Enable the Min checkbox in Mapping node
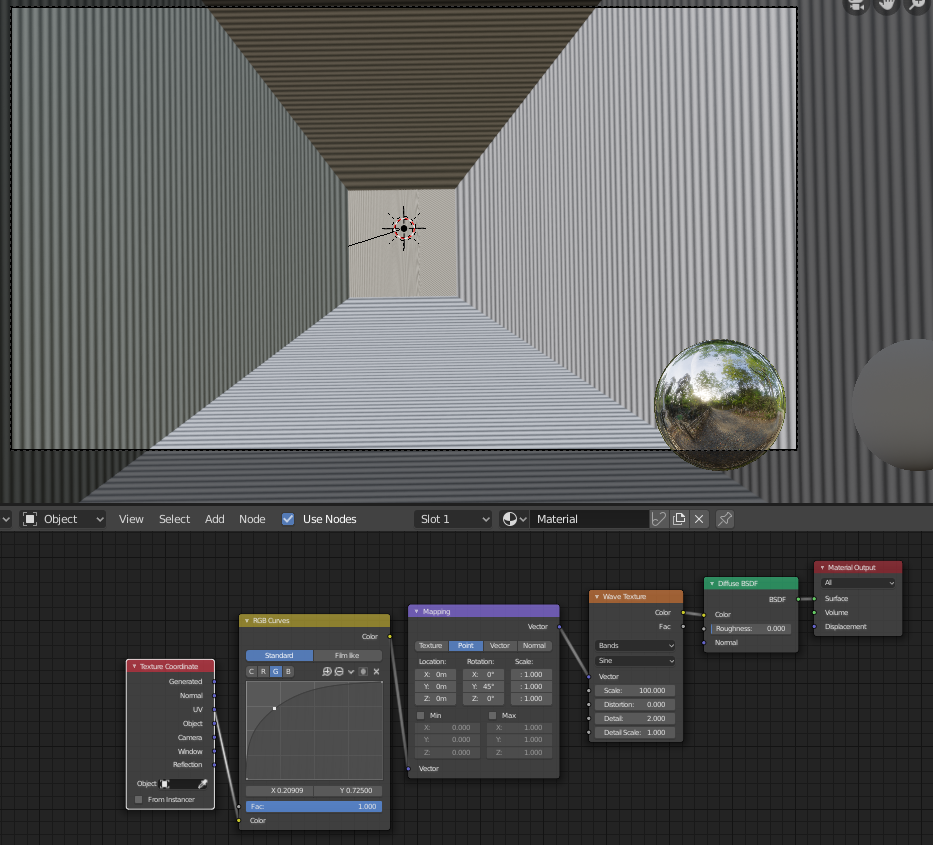This screenshot has height=845, width=933. (x=421, y=715)
